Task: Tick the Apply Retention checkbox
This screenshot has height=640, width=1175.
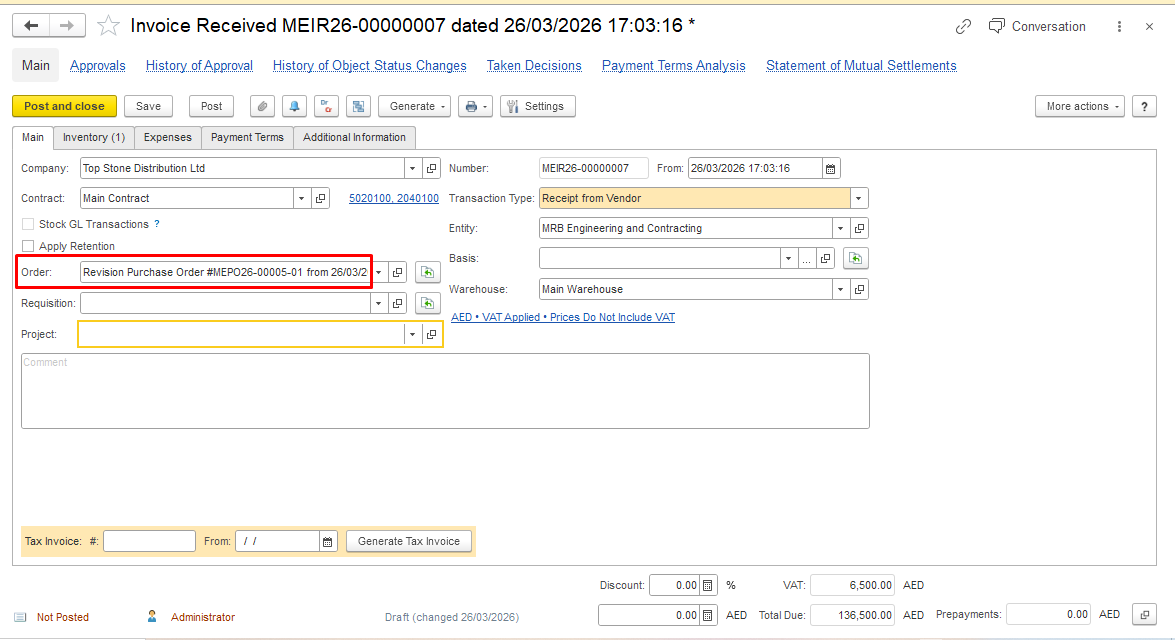Action: click(29, 246)
